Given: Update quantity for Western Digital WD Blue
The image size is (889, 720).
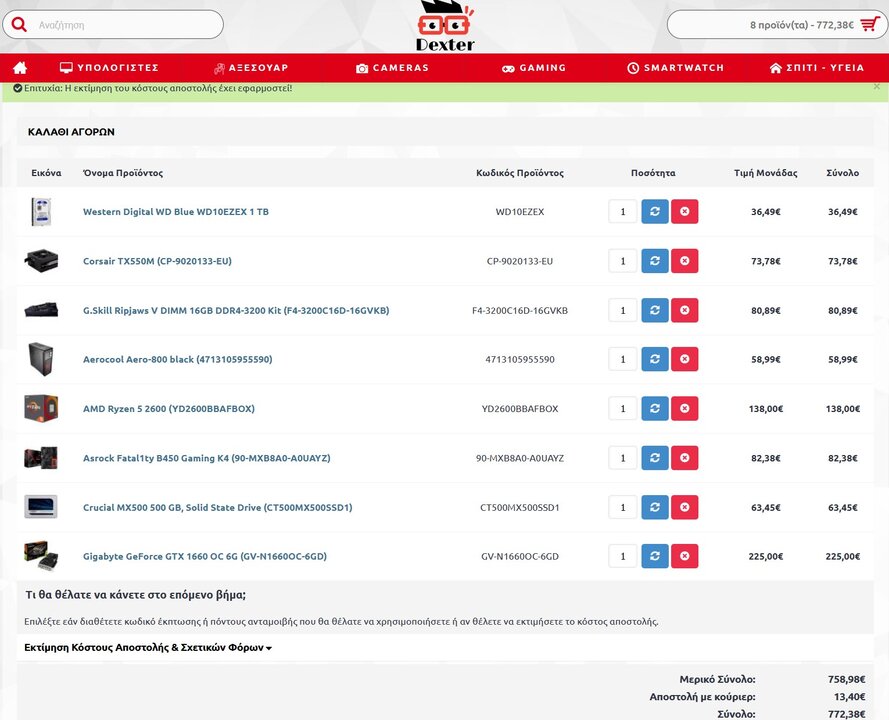Looking at the screenshot, I should (655, 211).
